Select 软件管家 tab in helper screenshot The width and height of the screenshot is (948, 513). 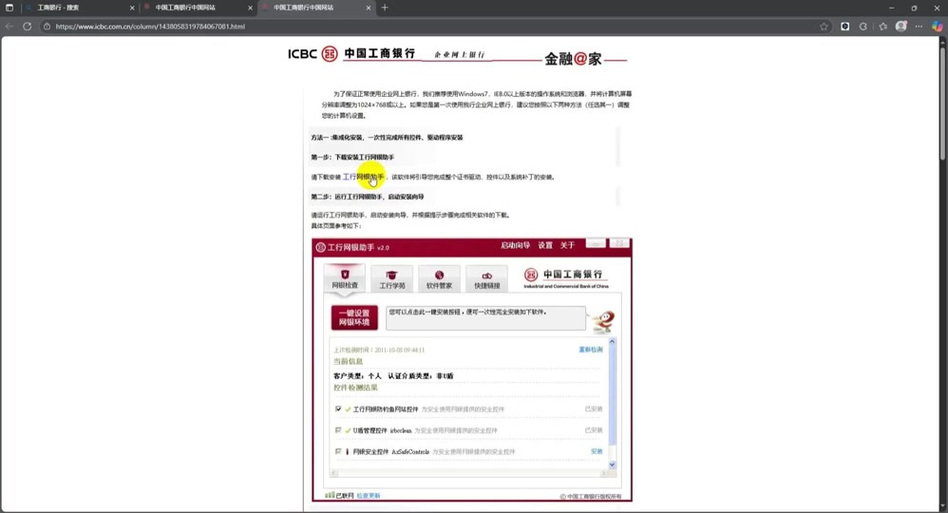(439, 279)
